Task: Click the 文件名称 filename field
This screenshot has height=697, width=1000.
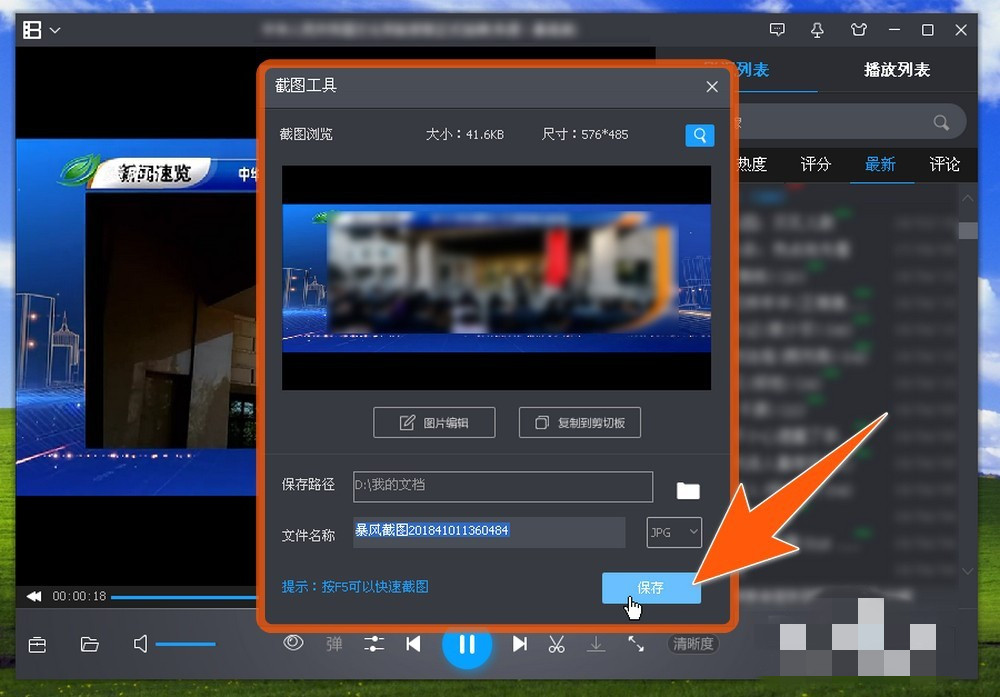Action: [489, 532]
